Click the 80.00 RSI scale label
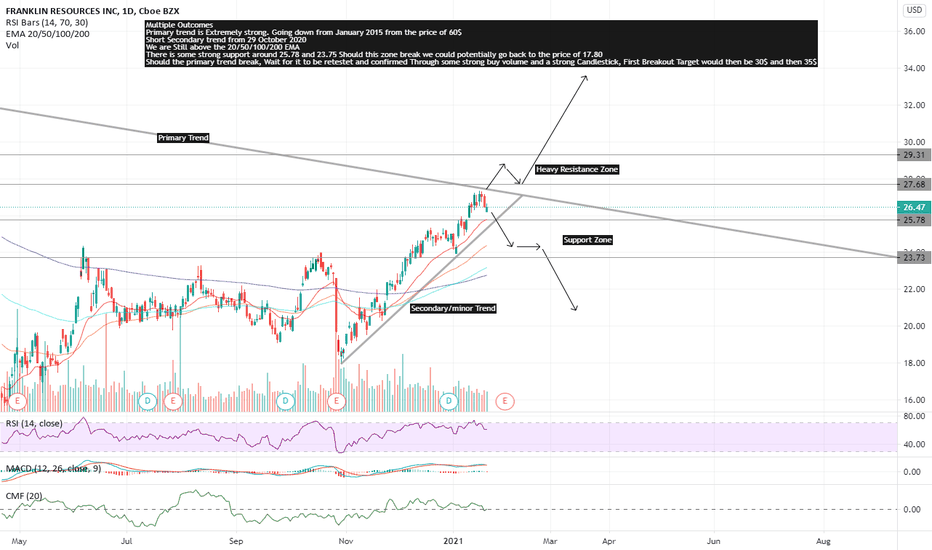 pos(914,416)
